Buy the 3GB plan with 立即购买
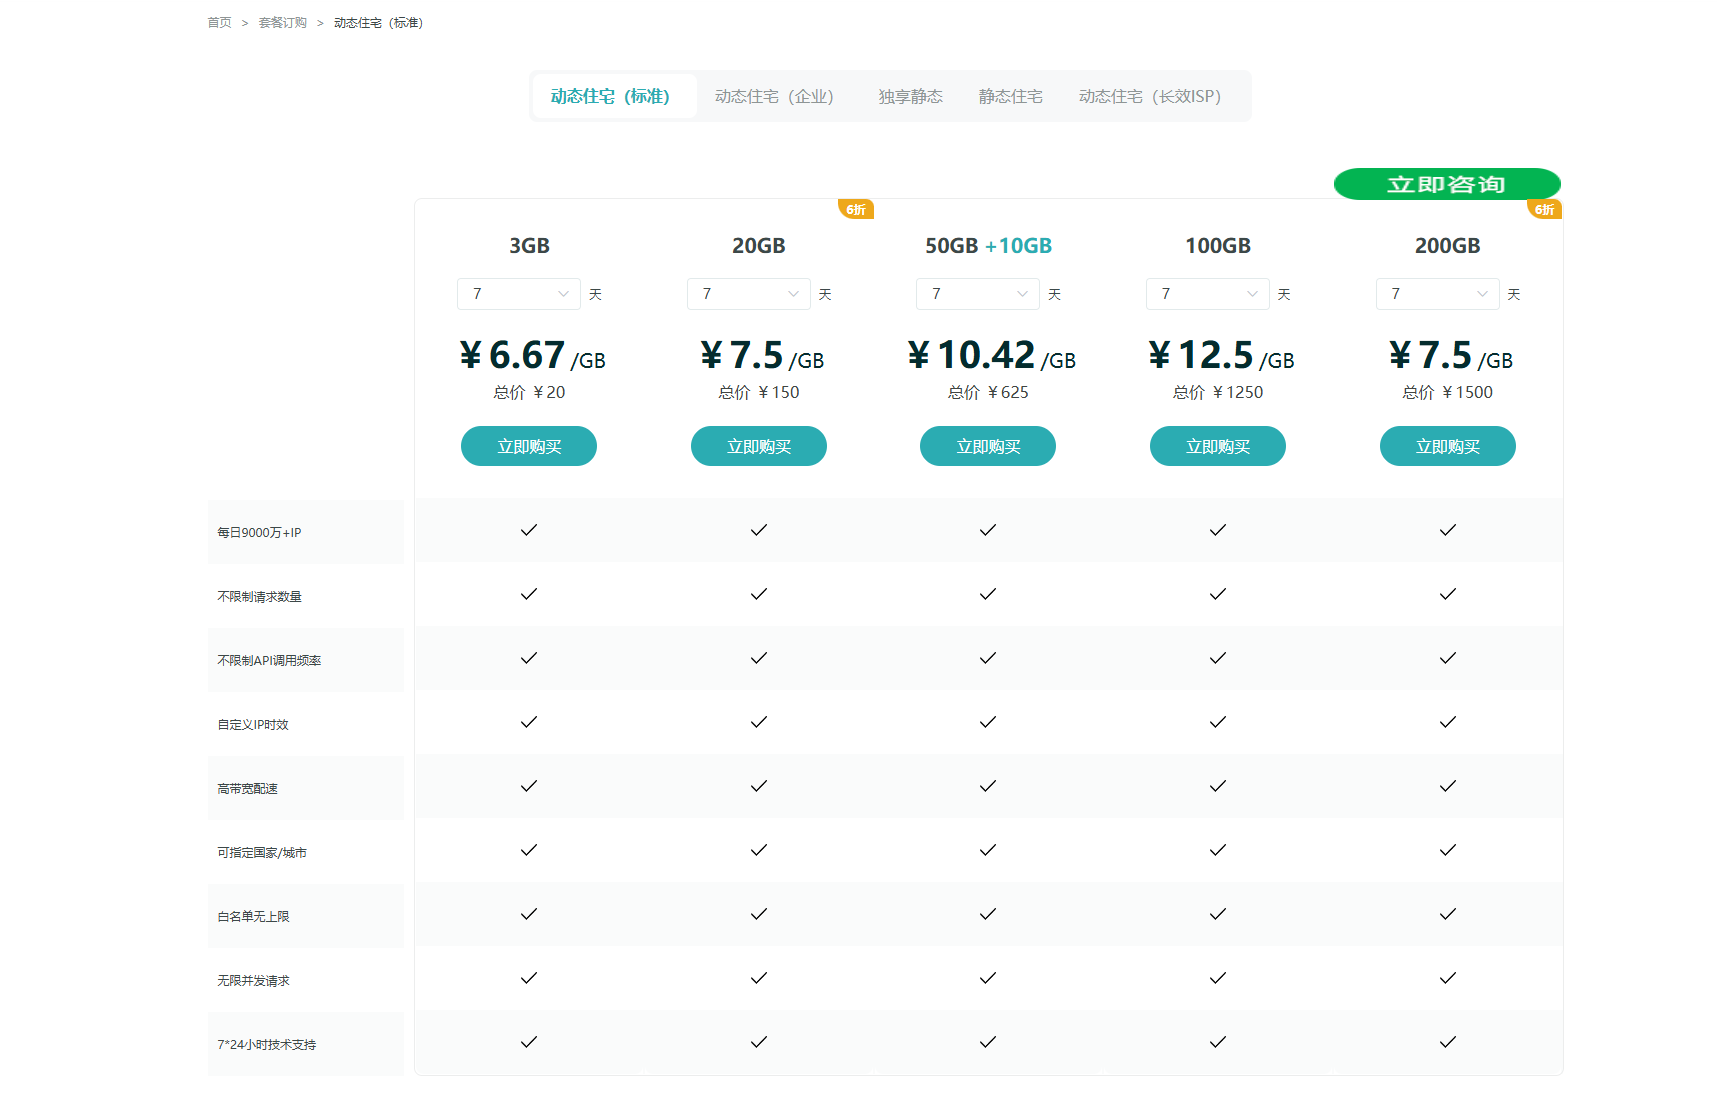This screenshot has width=1717, height=1098. coord(529,446)
